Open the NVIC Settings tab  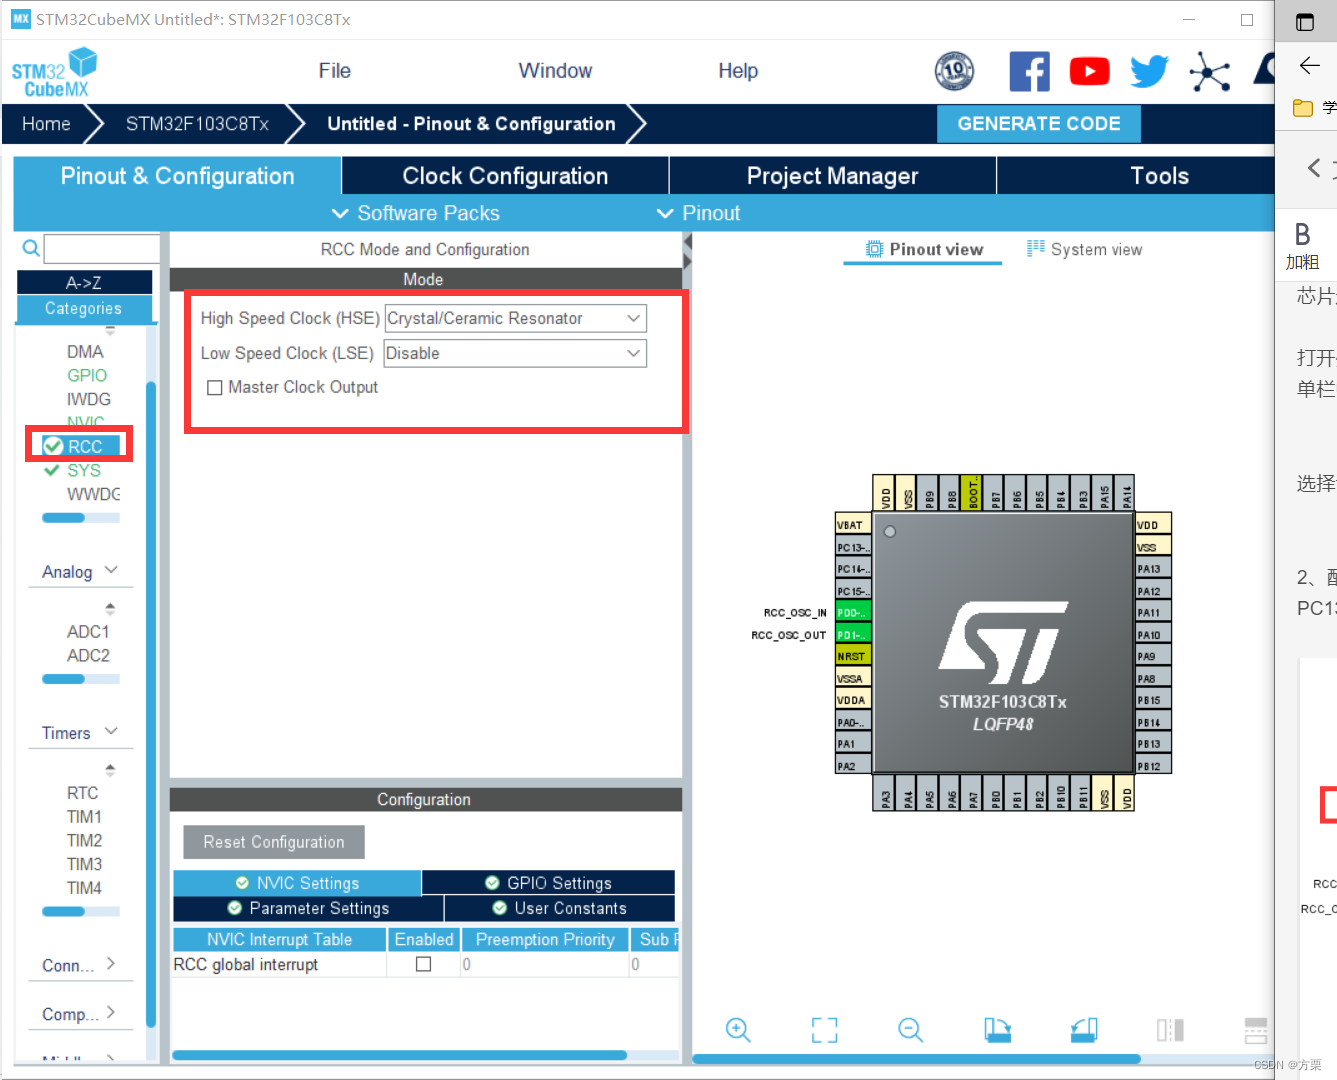[297, 883]
